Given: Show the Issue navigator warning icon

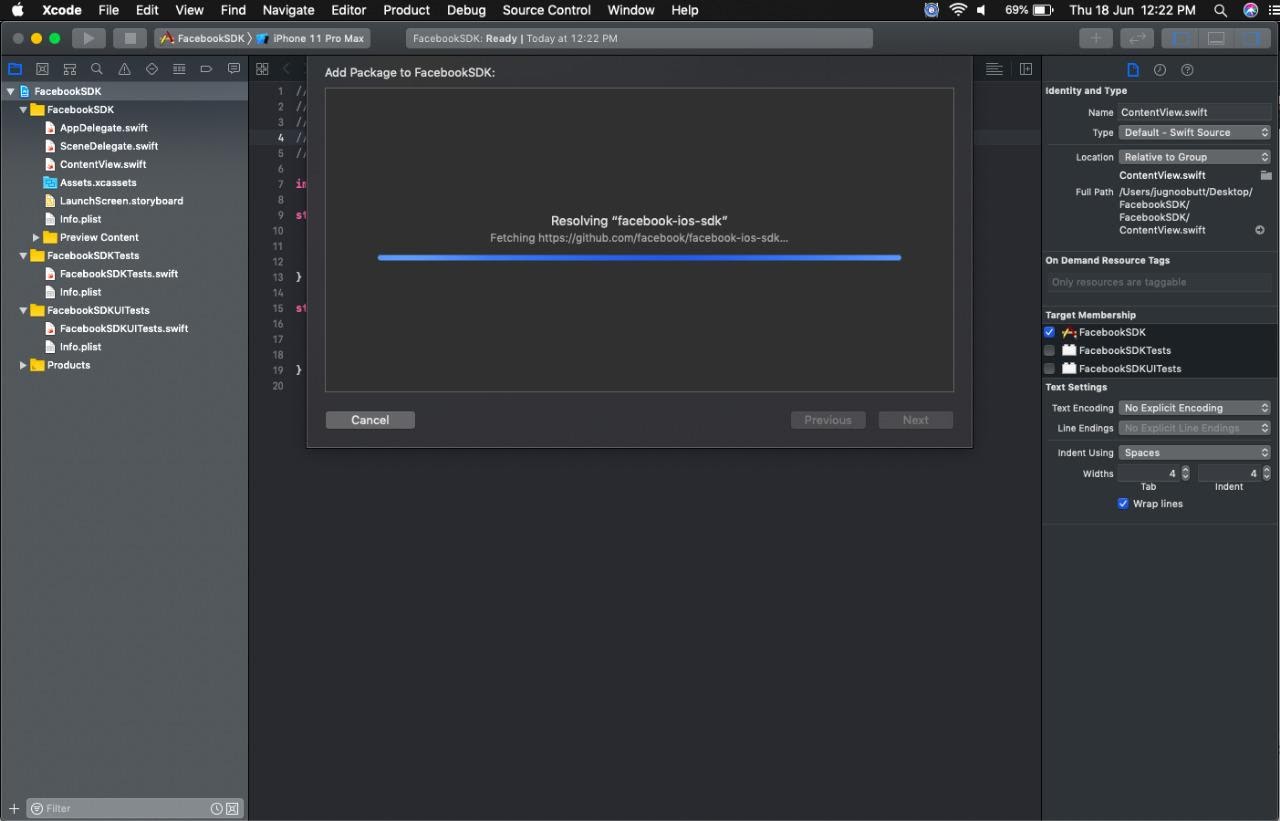Looking at the screenshot, I should click(x=123, y=69).
